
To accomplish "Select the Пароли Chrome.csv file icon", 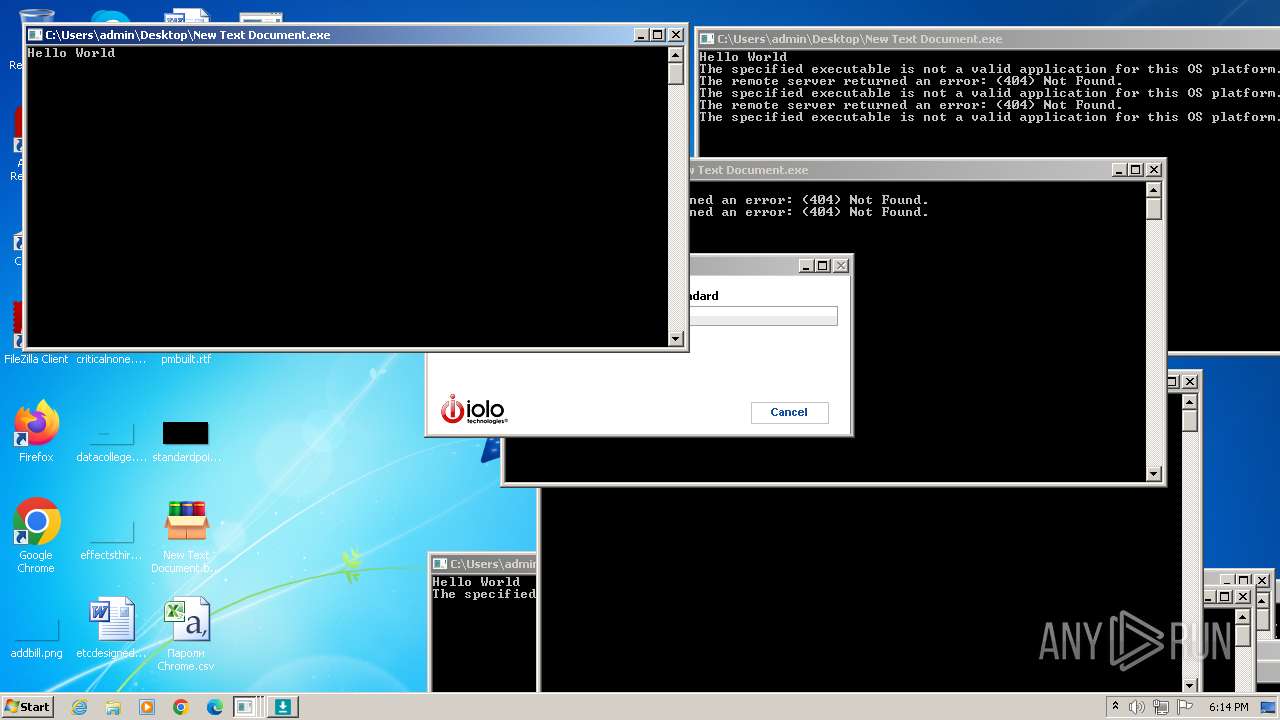I will tap(186, 633).
